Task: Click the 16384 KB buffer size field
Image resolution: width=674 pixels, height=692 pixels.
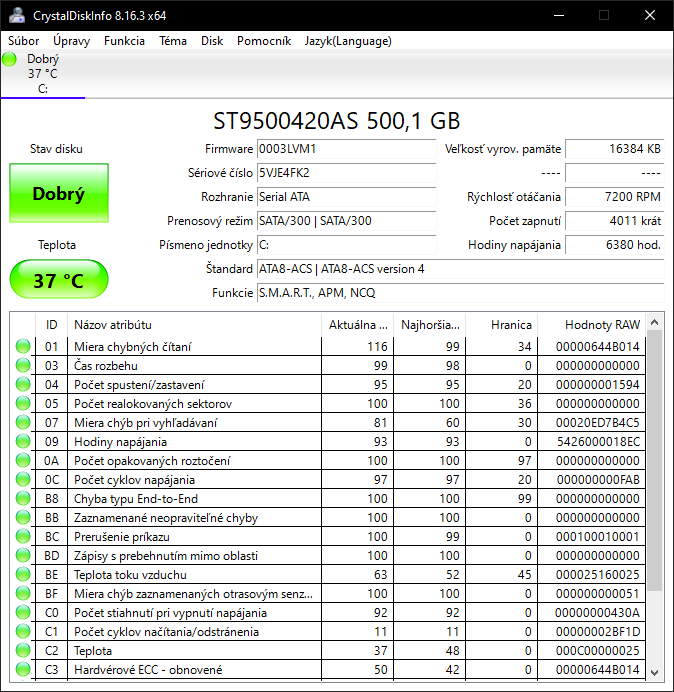Action: tap(614, 149)
